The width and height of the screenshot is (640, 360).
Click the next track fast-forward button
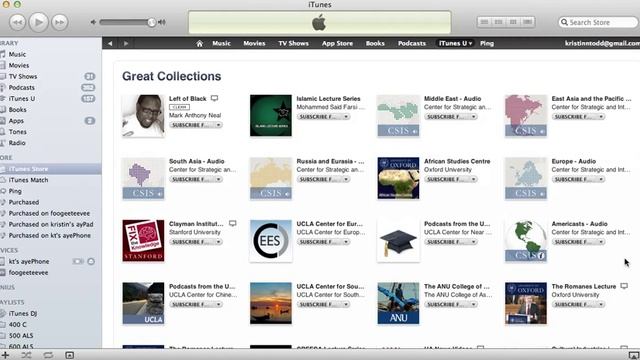[x=60, y=22]
